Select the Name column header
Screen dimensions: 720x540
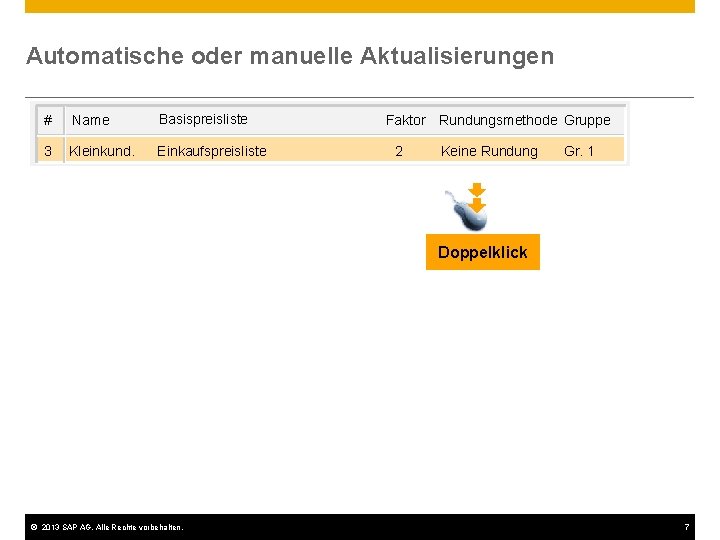pyautogui.click(x=90, y=120)
